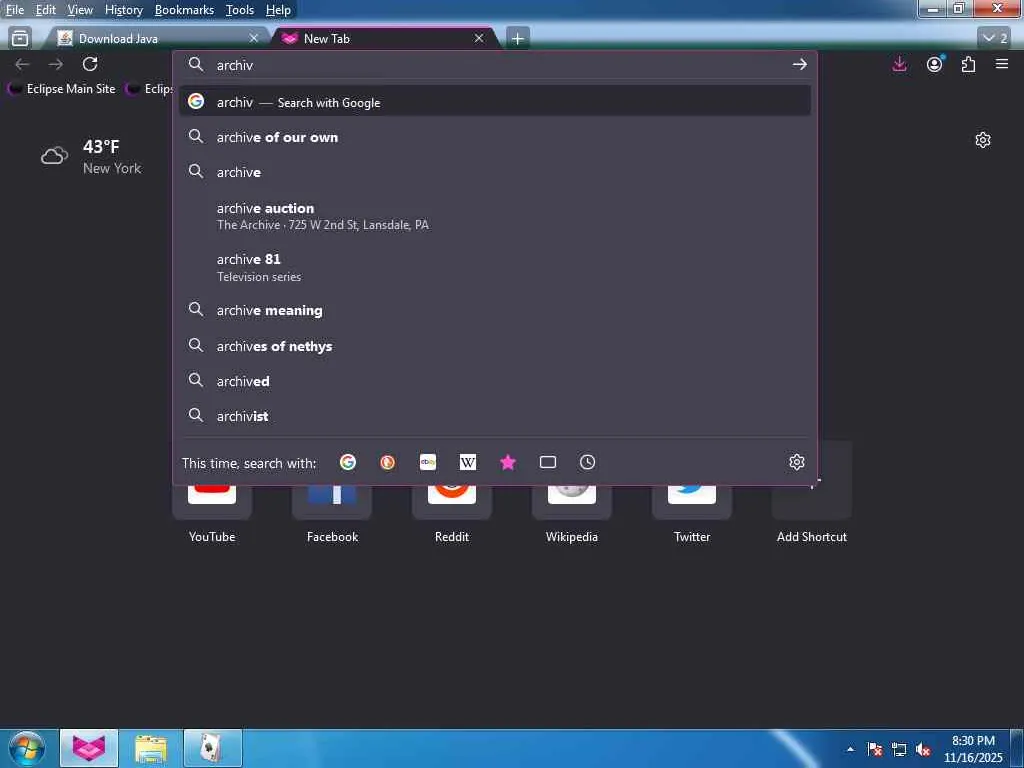
Task: Open the View menu
Action: coord(80,10)
